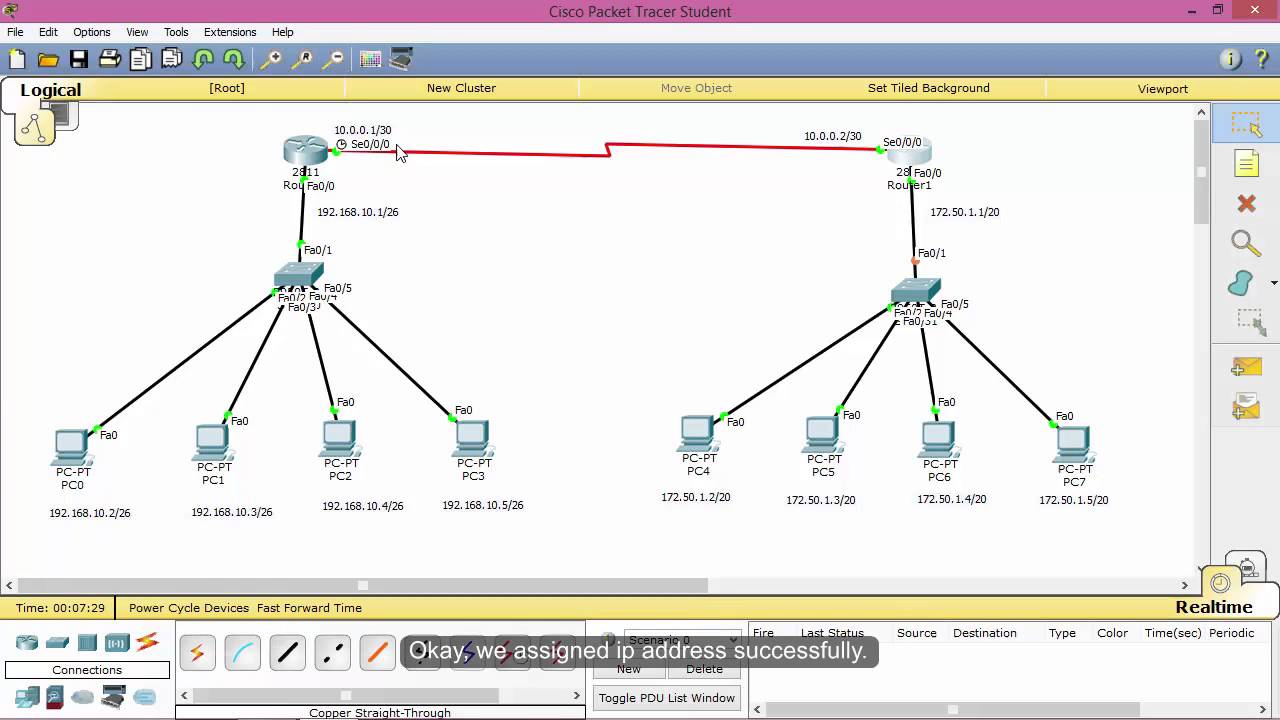The image size is (1280, 720).
Task: Reset zoom with magnifier R icon
Action: tap(301, 59)
